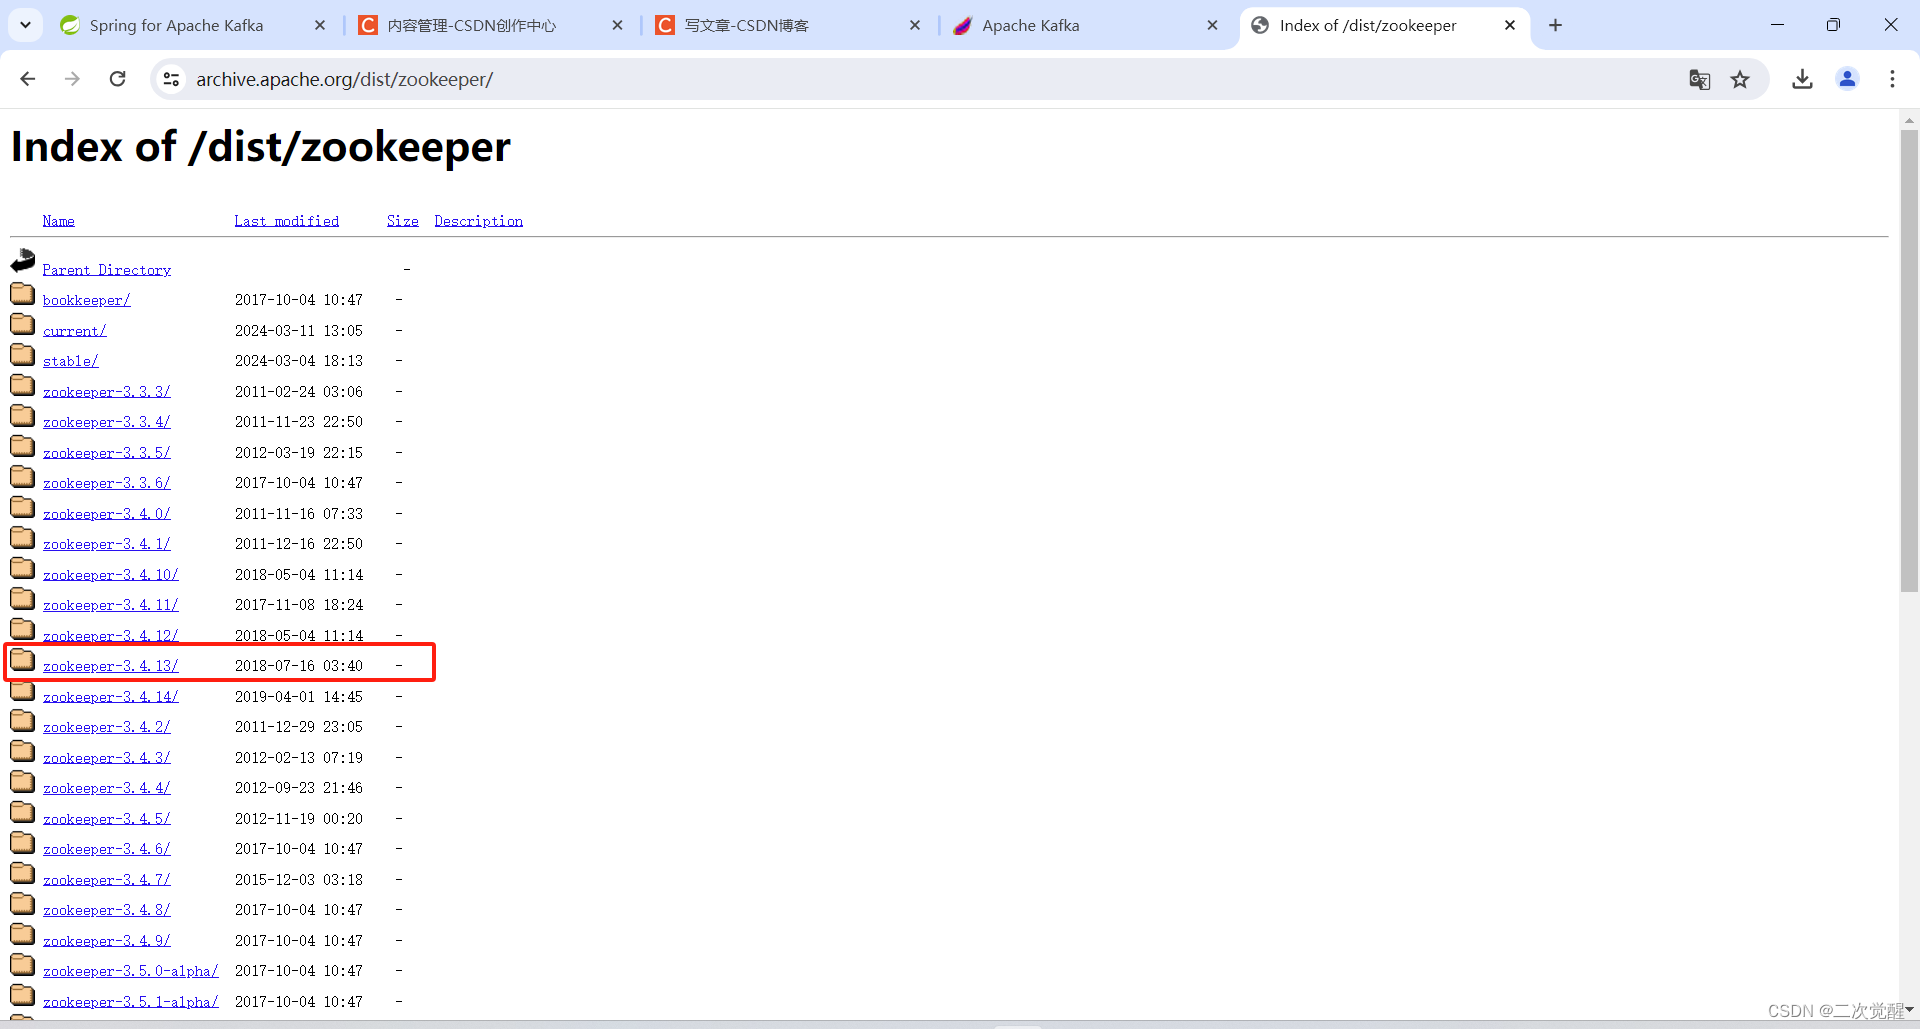Reload the current page
The image size is (1920, 1029).
(117, 79)
